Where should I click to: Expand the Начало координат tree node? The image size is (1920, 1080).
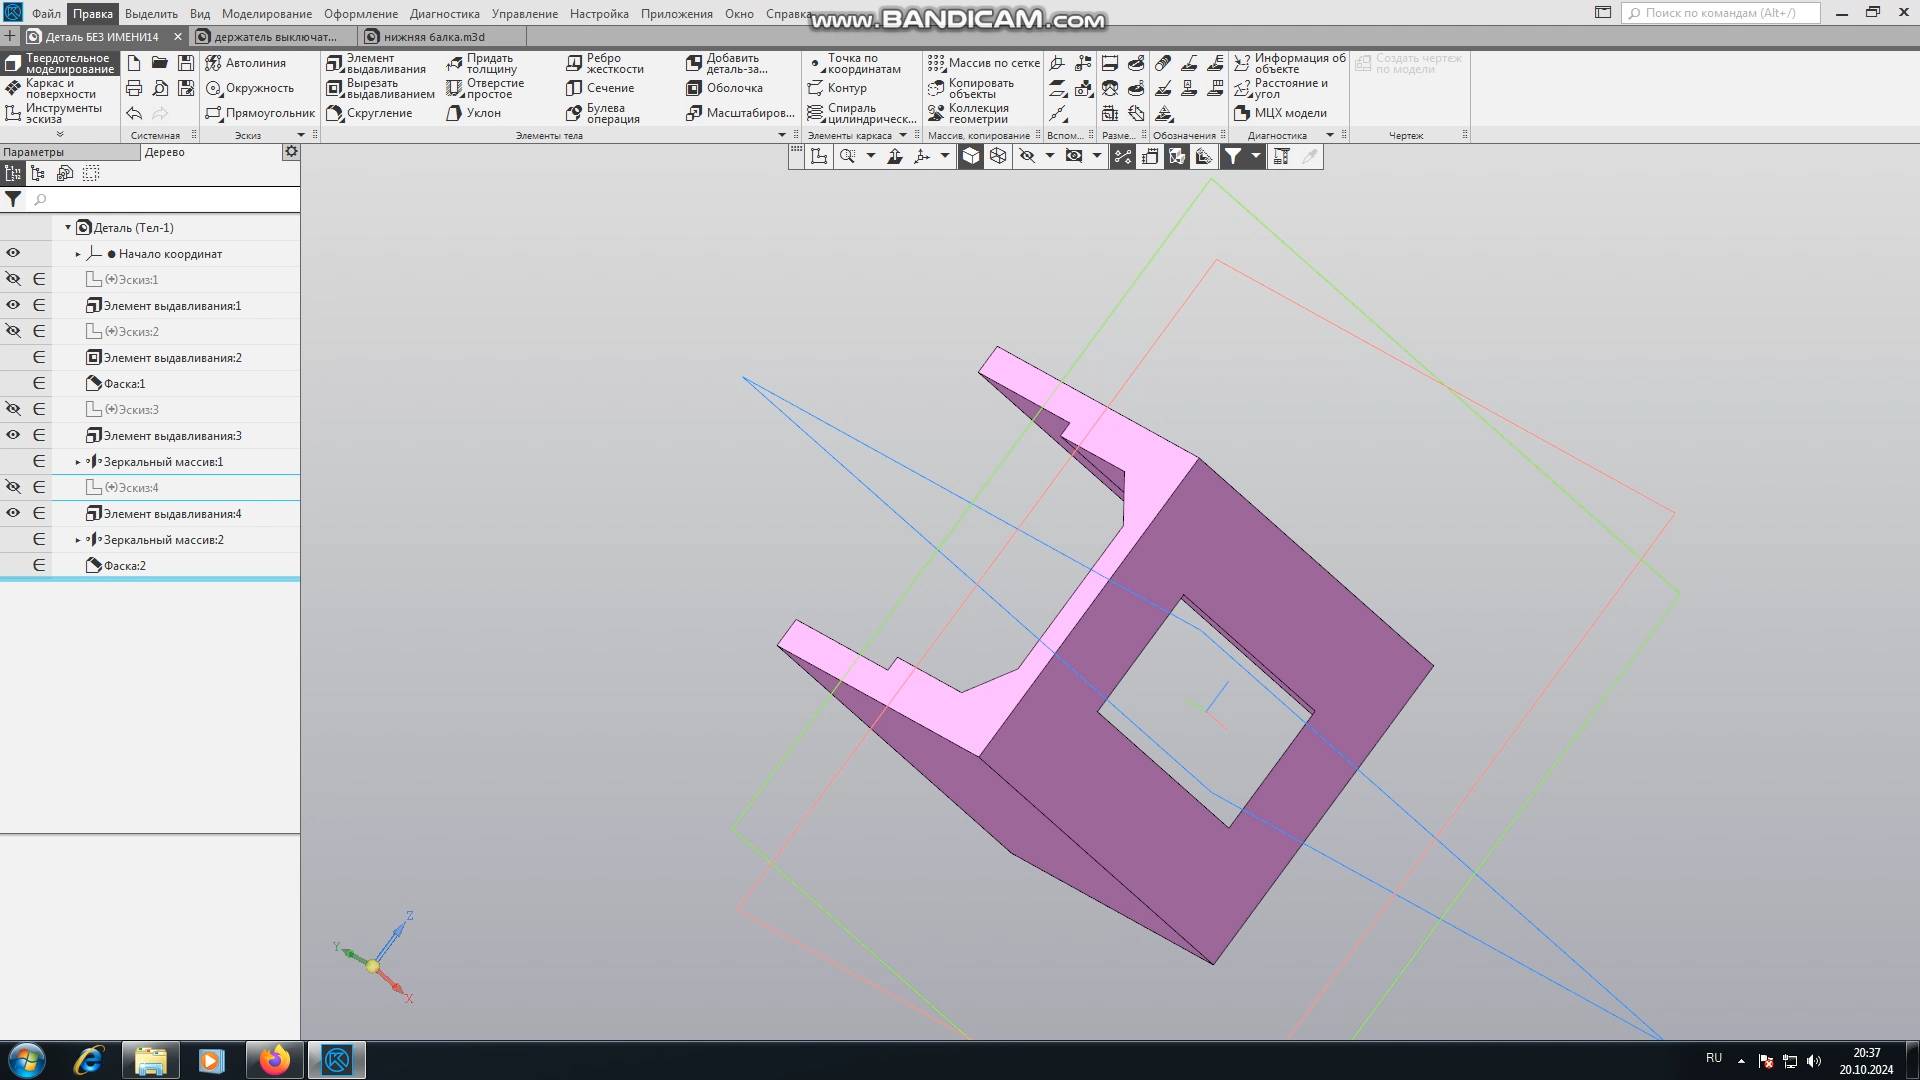pos(78,254)
